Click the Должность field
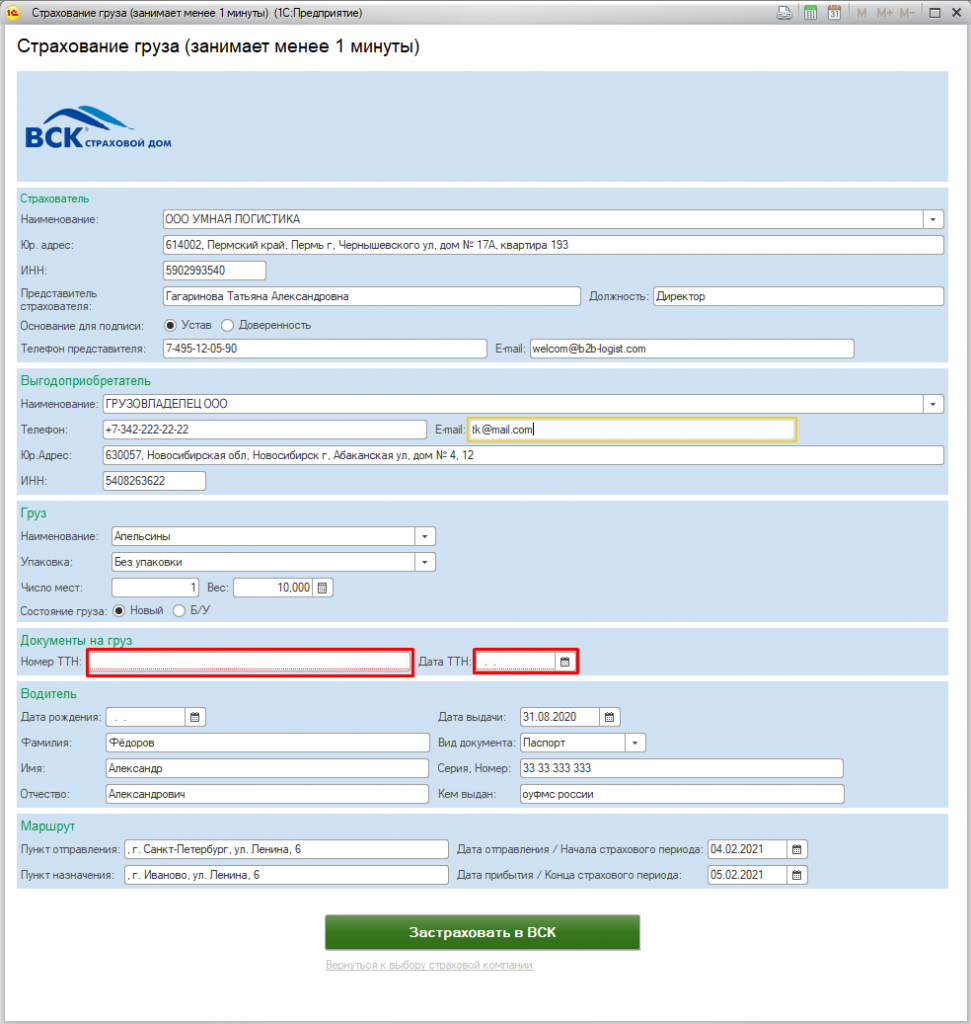The width and height of the screenshot is (971, 1024). 799,296
